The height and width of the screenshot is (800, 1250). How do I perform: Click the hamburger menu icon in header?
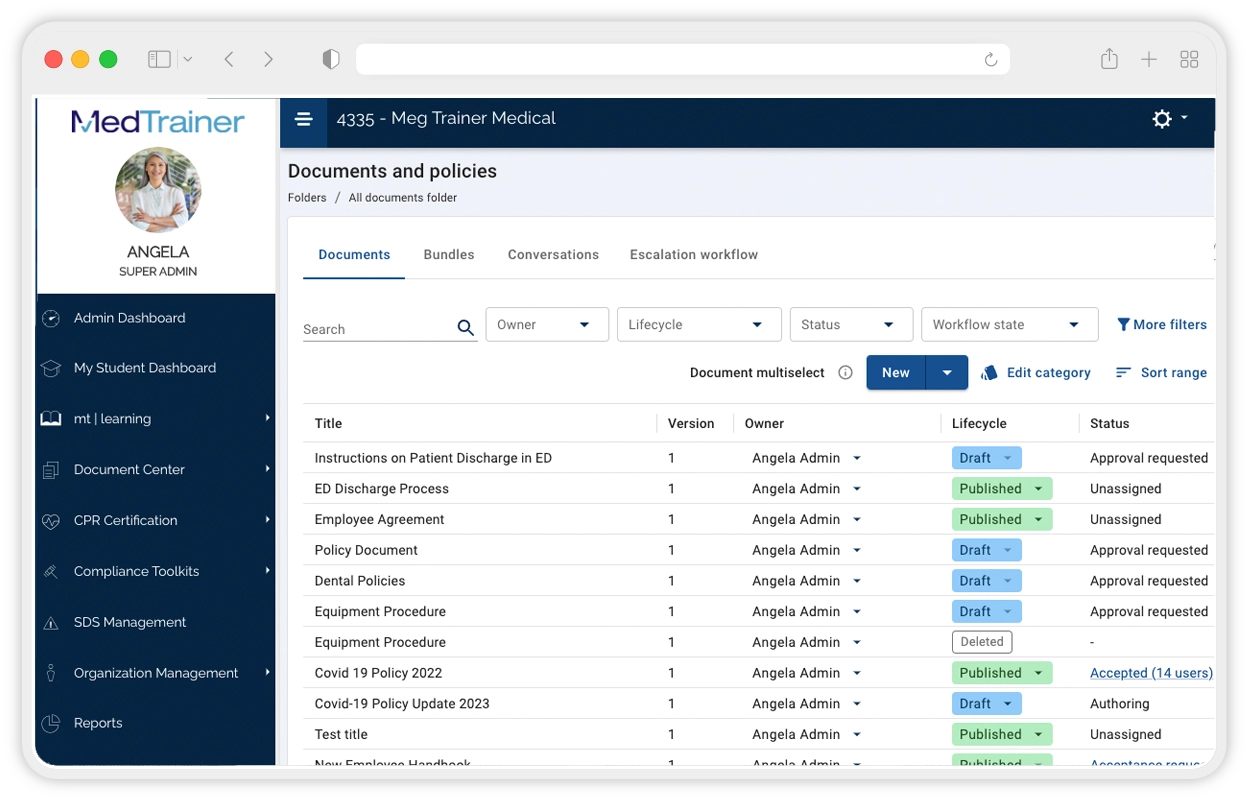304,119
